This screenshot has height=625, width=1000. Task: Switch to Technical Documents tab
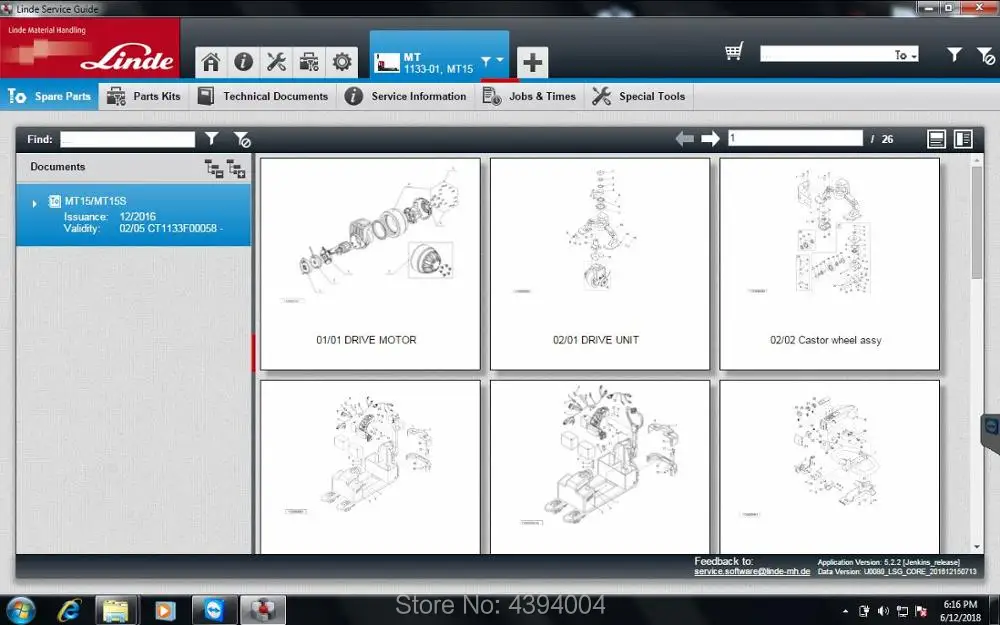tap(263, 96)
